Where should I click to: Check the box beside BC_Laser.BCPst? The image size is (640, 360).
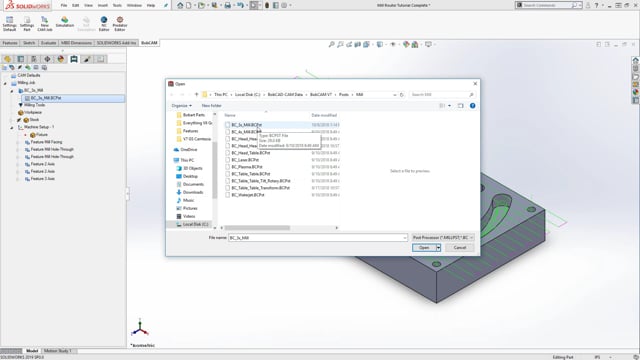(x=228, y=160)
